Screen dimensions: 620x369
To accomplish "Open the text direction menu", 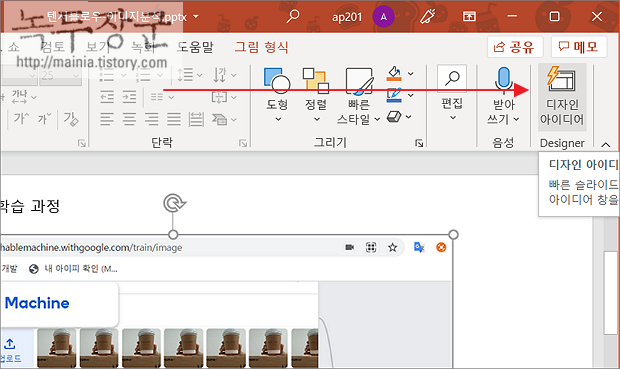I will click(x=225, y=75).
